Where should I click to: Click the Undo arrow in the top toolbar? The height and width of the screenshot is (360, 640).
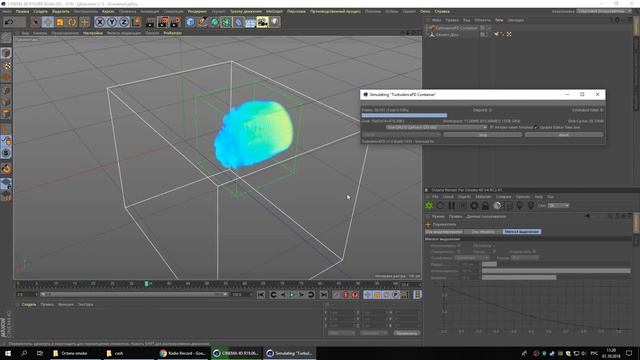9,22
